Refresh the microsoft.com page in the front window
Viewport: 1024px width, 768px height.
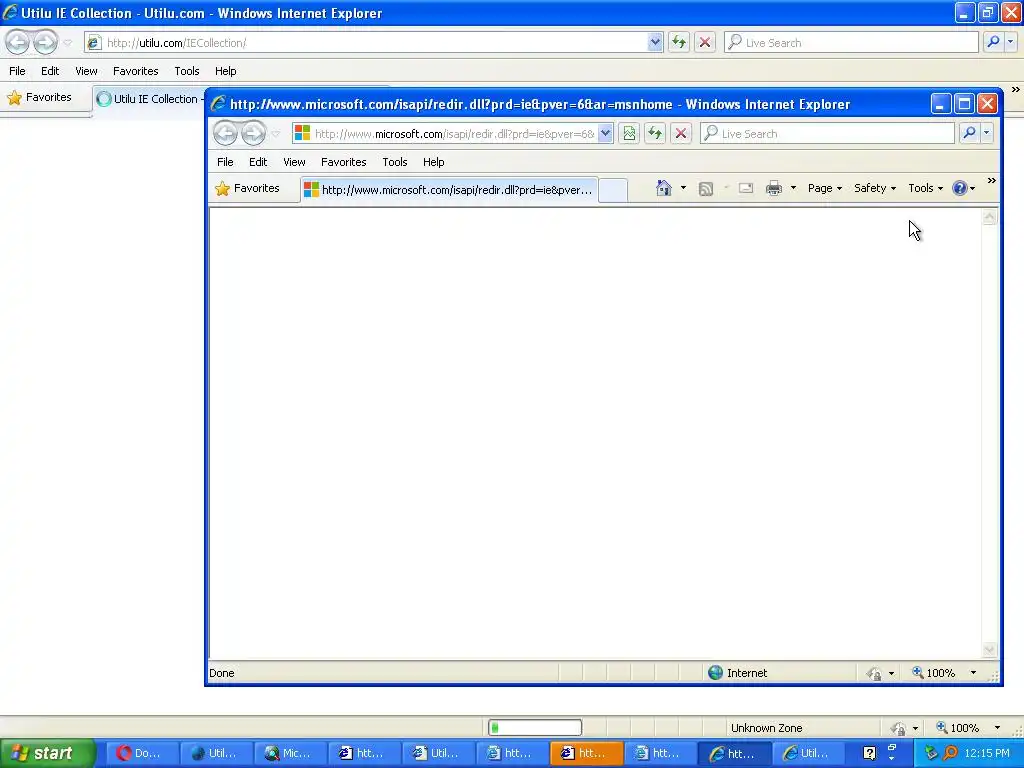coord(654,133)
